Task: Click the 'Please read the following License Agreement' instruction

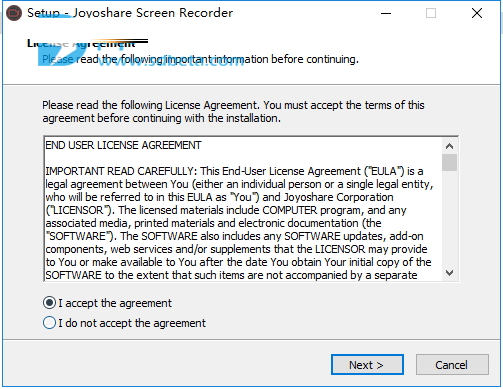Action: tap(233, 112)
